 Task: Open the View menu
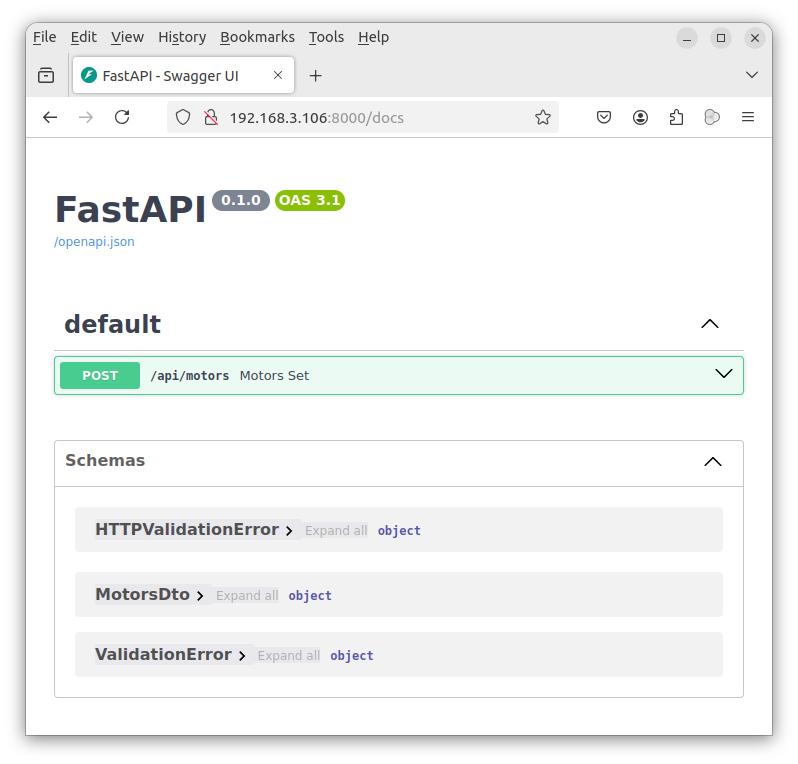point(127,37)
